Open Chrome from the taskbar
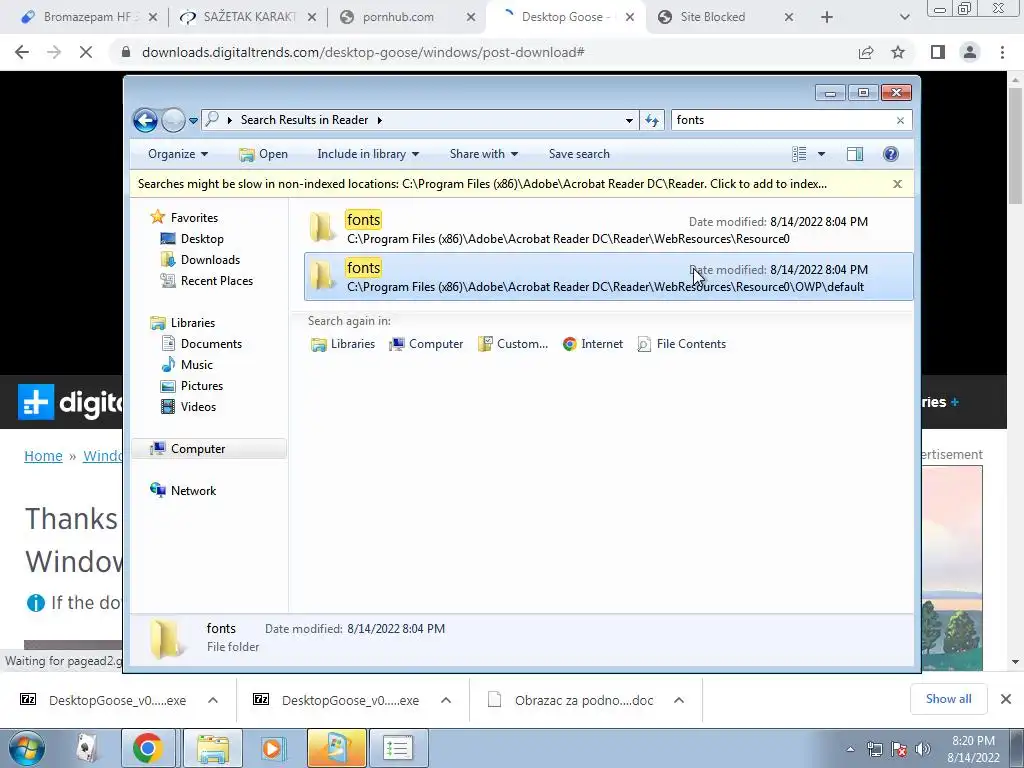 pyautogui.click(x=148, y=748)
